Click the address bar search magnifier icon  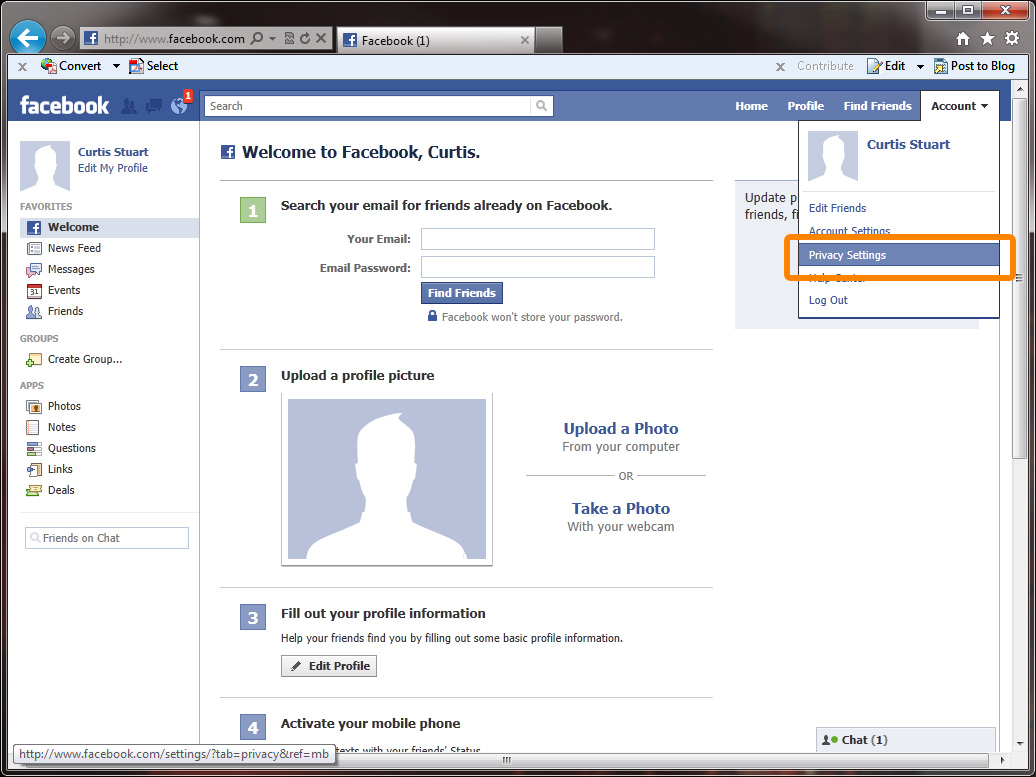(x=258, y=38)
